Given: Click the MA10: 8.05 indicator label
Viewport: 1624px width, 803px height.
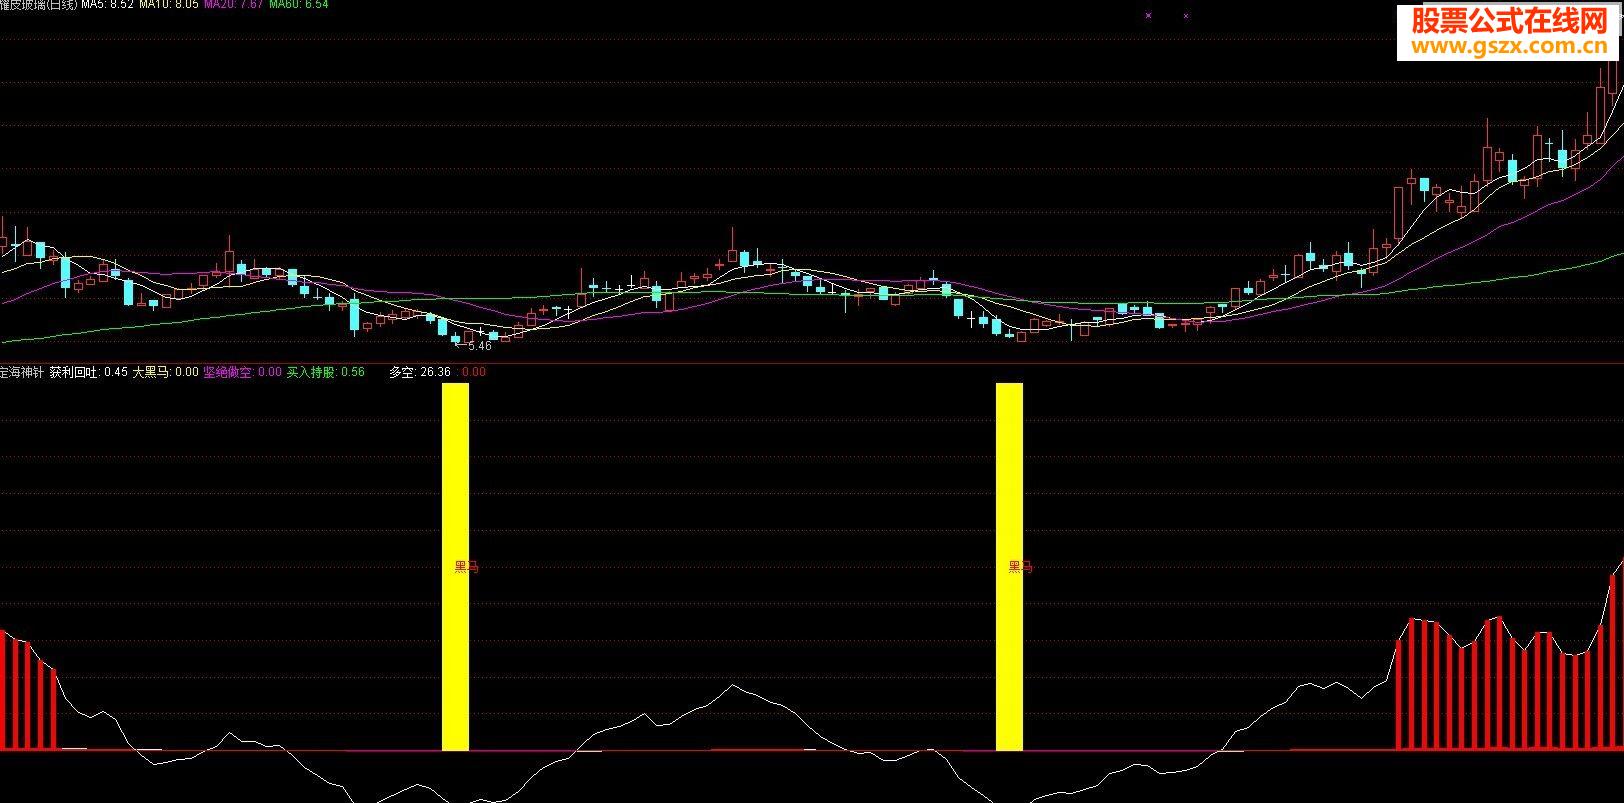Looking at the screenshot, I should click(168, 5).
